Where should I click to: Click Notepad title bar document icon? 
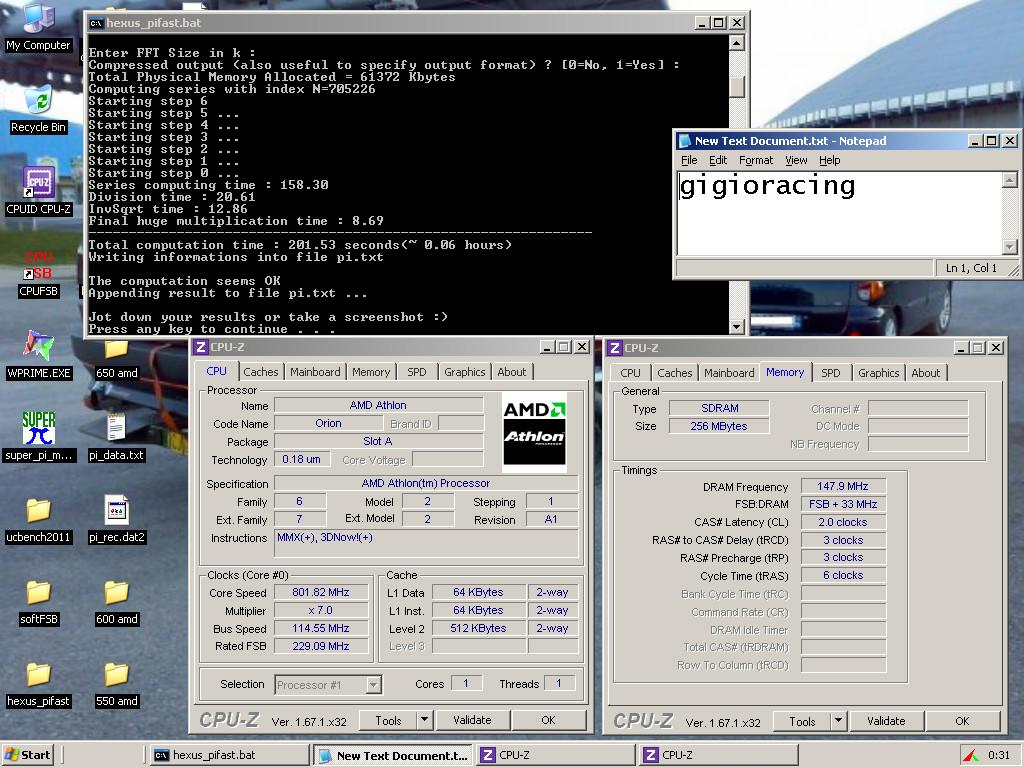[x=684, y=141]
